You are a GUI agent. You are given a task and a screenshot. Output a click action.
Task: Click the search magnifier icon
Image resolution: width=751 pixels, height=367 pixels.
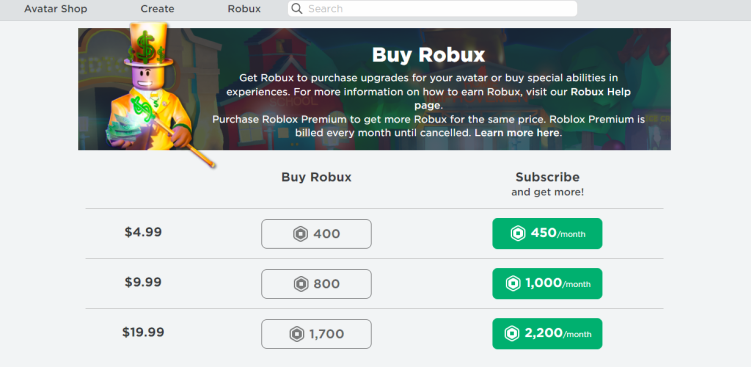click(297, 9)
